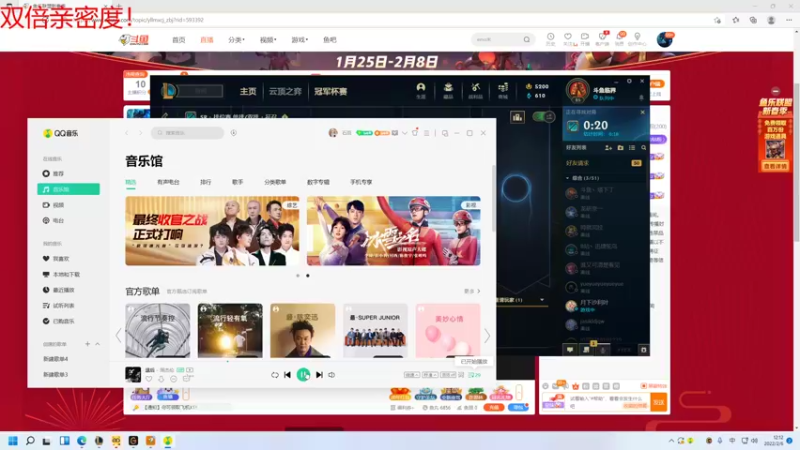This screenshot has width=800, height=450.
Task: Open the 流行轻有氧 playlist cover
Action: pos(230,331)
